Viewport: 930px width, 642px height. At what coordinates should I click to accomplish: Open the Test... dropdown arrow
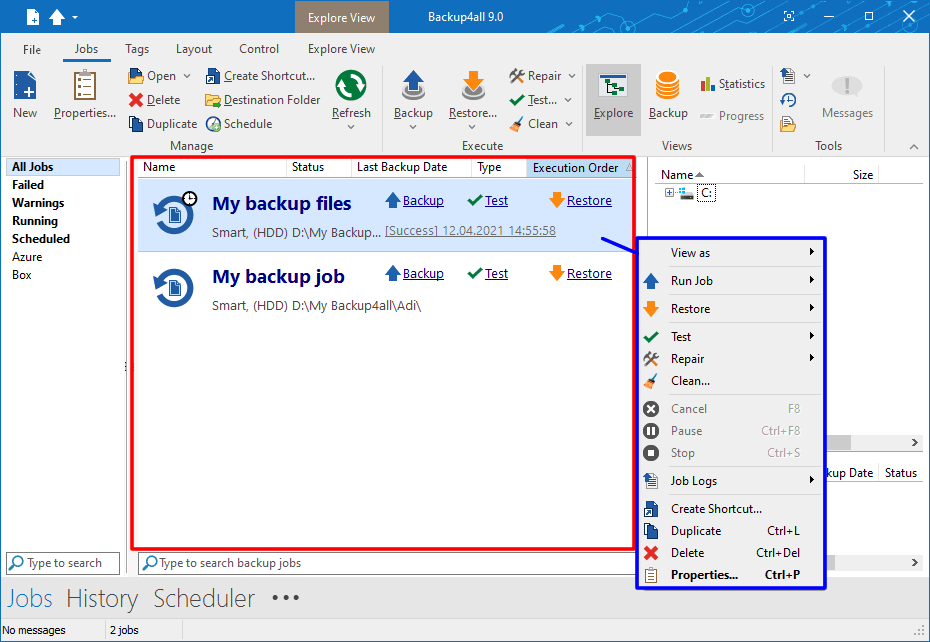[568, 100]
